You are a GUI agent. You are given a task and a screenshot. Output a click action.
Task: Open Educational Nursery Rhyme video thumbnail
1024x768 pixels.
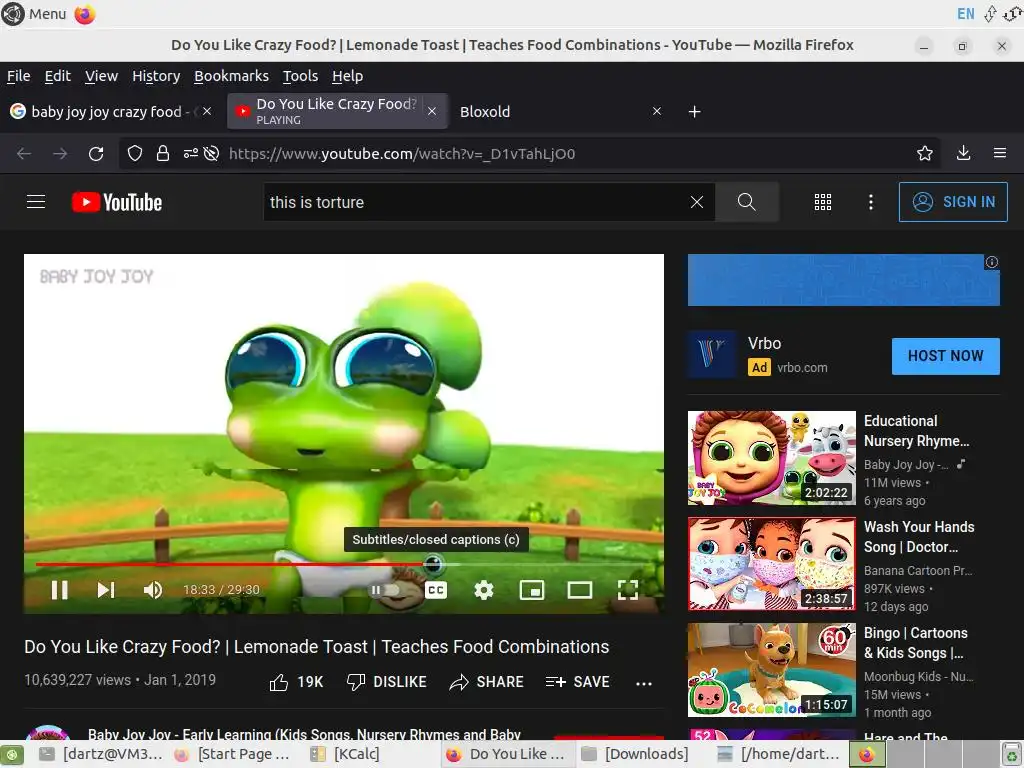pyautogui.click(x=771, y=458)
